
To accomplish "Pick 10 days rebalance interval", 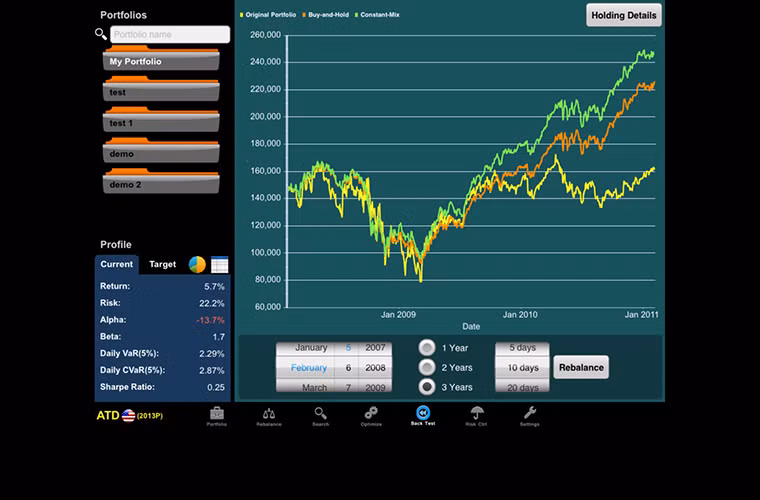I will pyautogui.click(x=522, y=368).
